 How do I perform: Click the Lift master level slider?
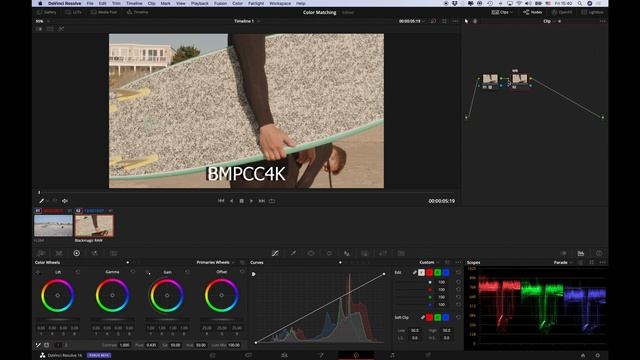[58, 320]
